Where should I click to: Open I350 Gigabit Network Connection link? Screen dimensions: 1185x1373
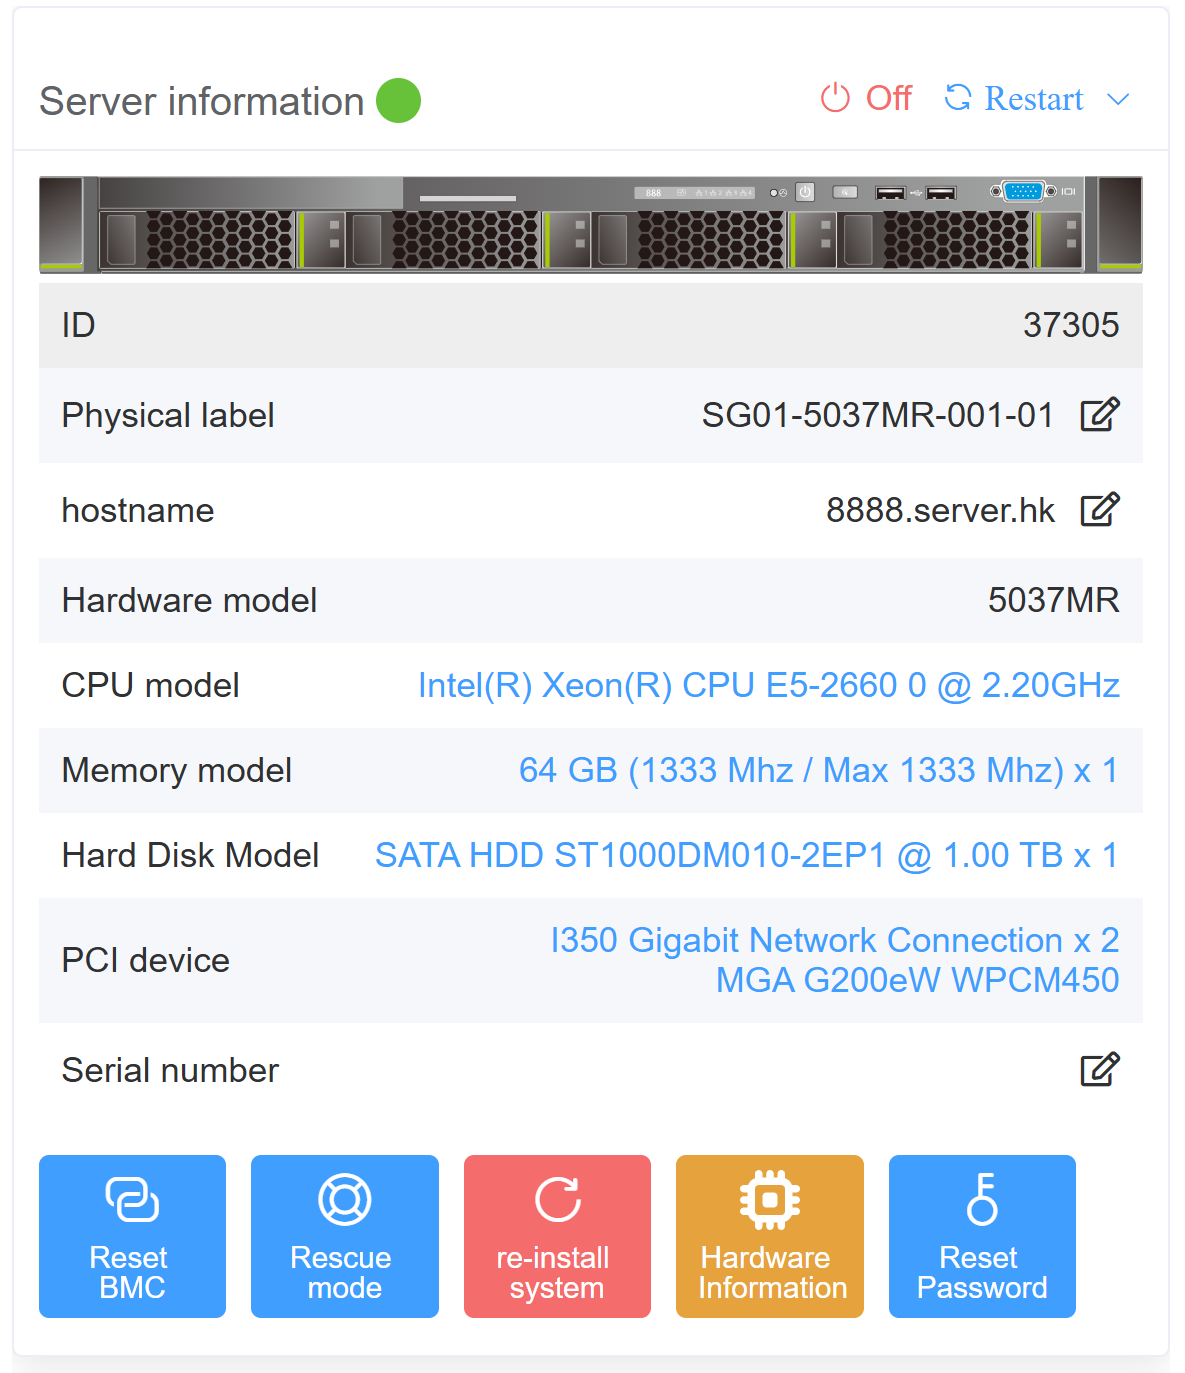(834, 941)
